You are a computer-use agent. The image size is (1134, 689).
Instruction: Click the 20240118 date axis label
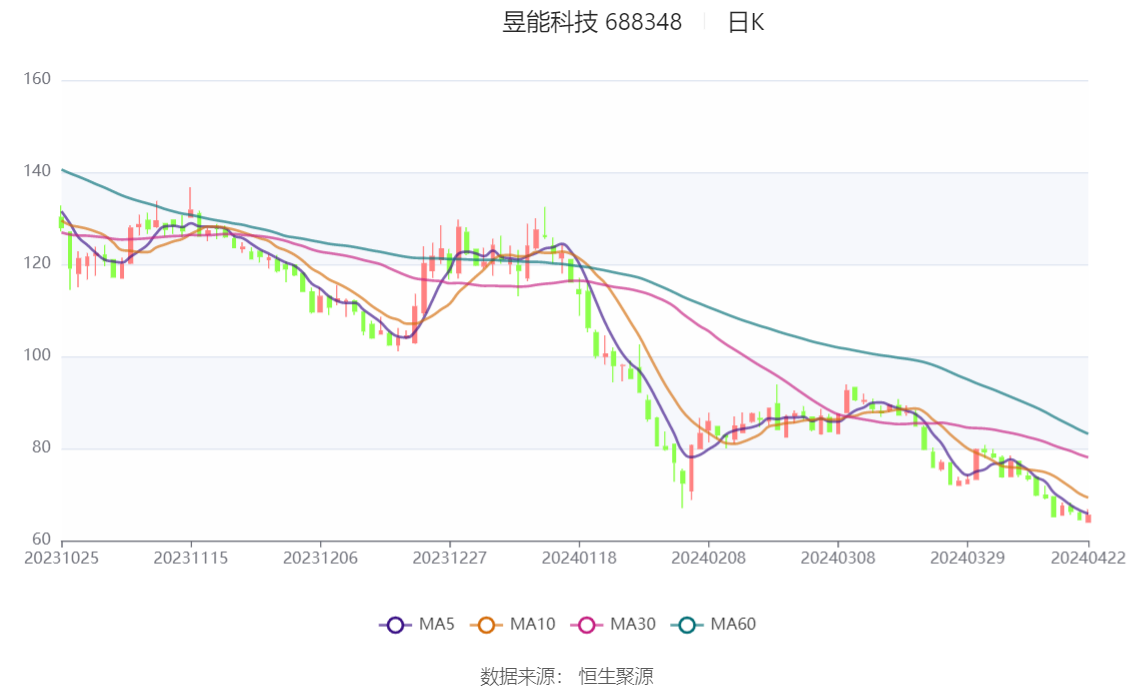579,559
